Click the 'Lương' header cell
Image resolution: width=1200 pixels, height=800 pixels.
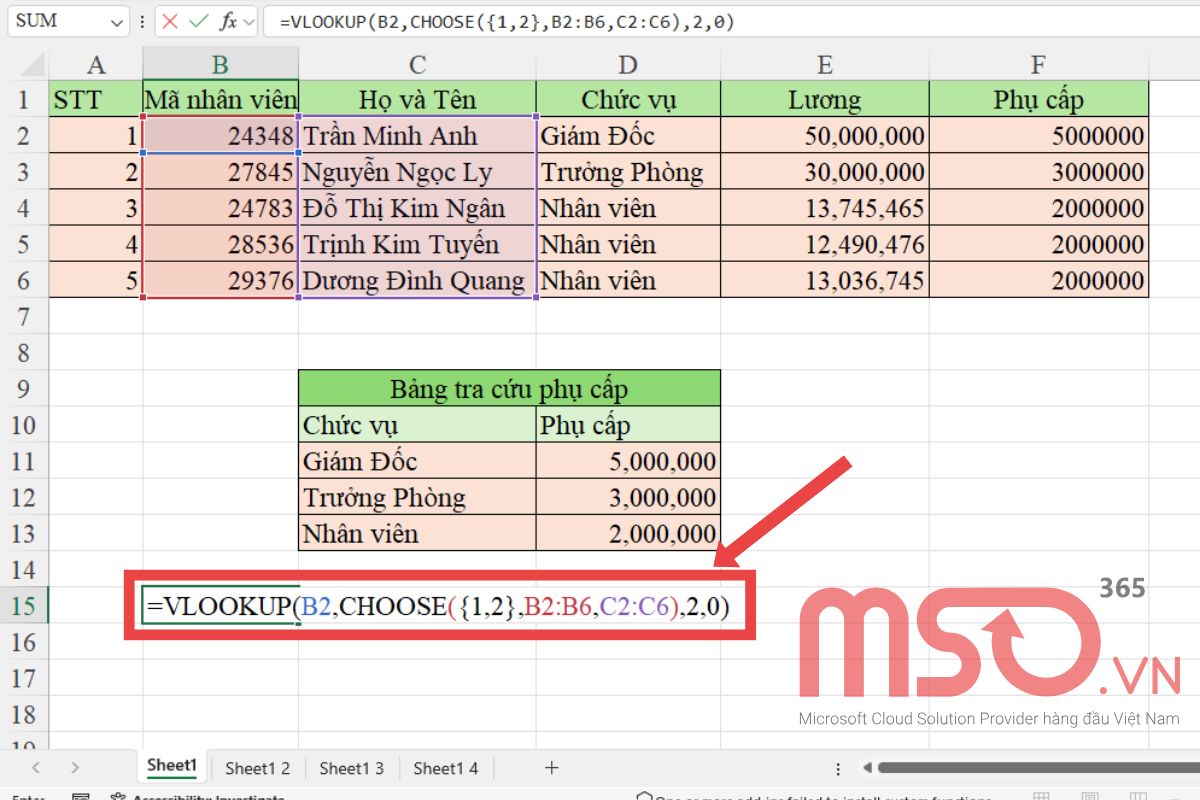coord(825,99)
